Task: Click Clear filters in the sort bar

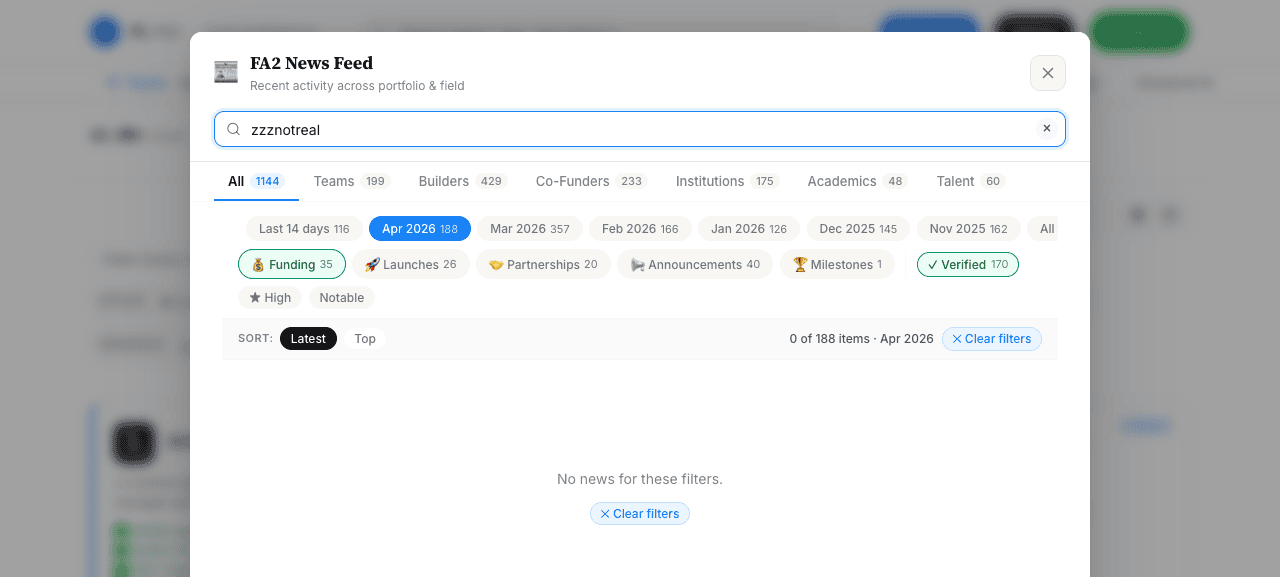Action: point(992,339)
